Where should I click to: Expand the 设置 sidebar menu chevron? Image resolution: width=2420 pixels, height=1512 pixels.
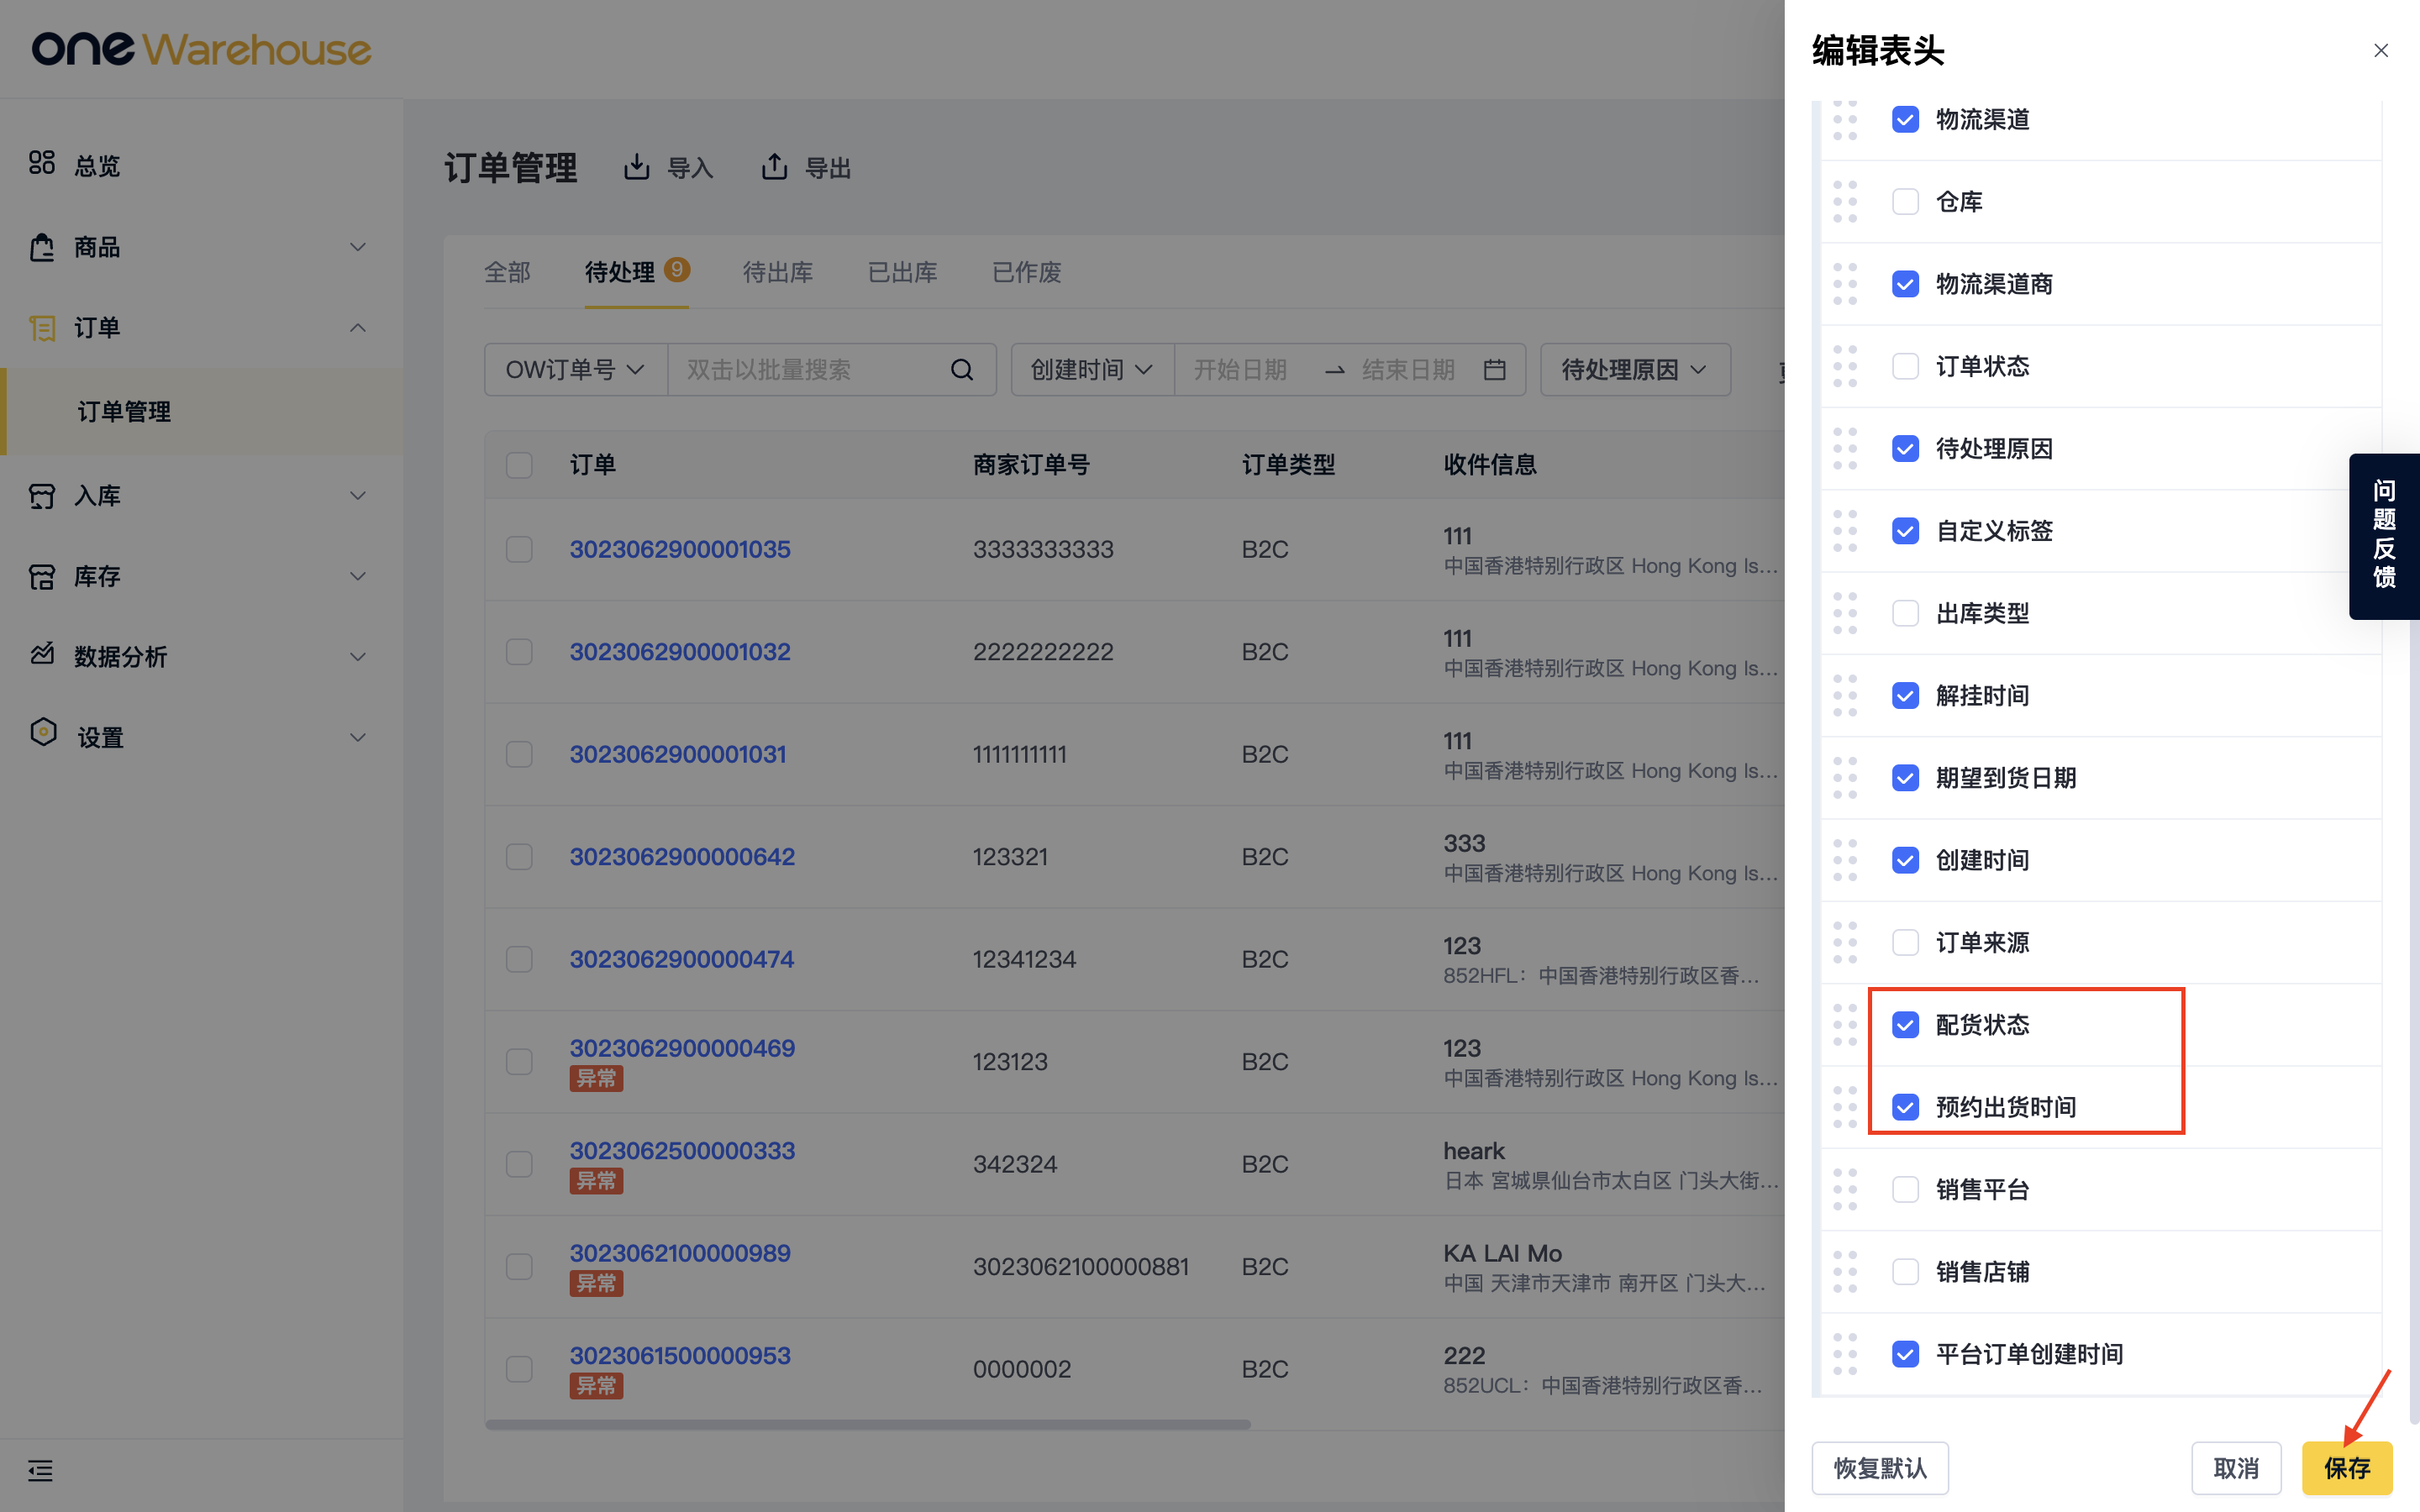(357, 738)
